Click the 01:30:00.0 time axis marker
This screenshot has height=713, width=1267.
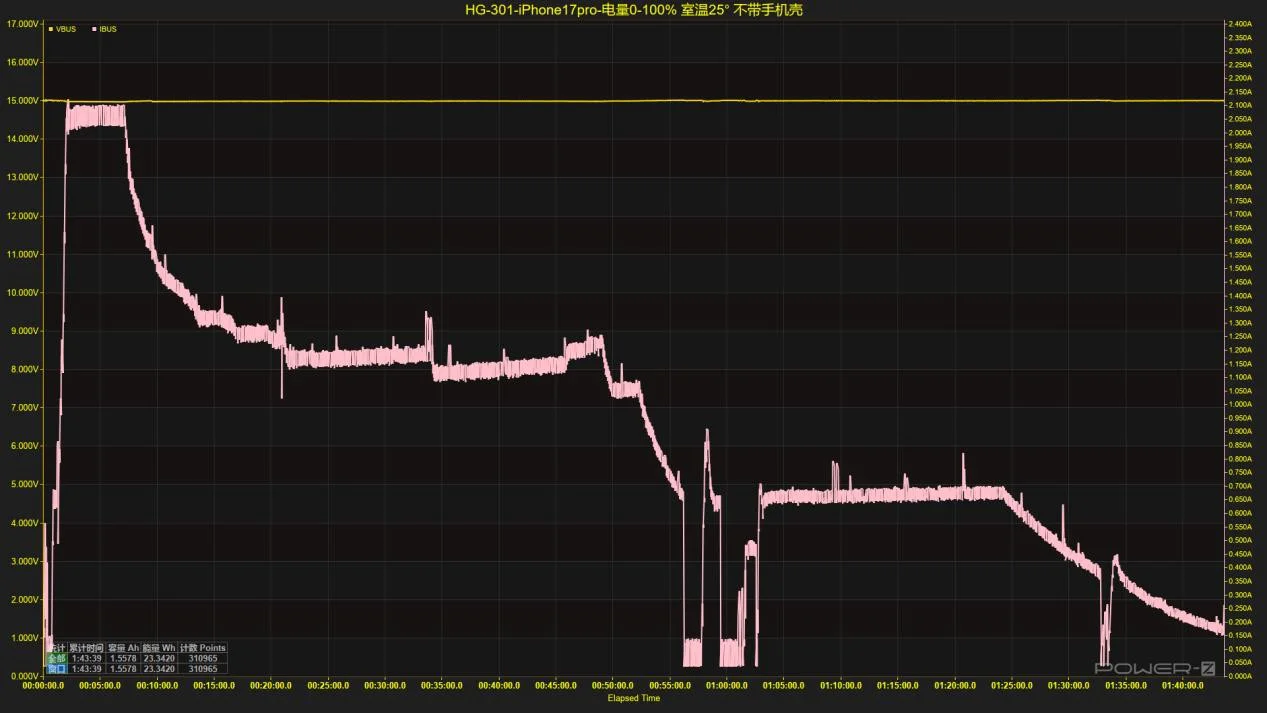(1068, 686)
